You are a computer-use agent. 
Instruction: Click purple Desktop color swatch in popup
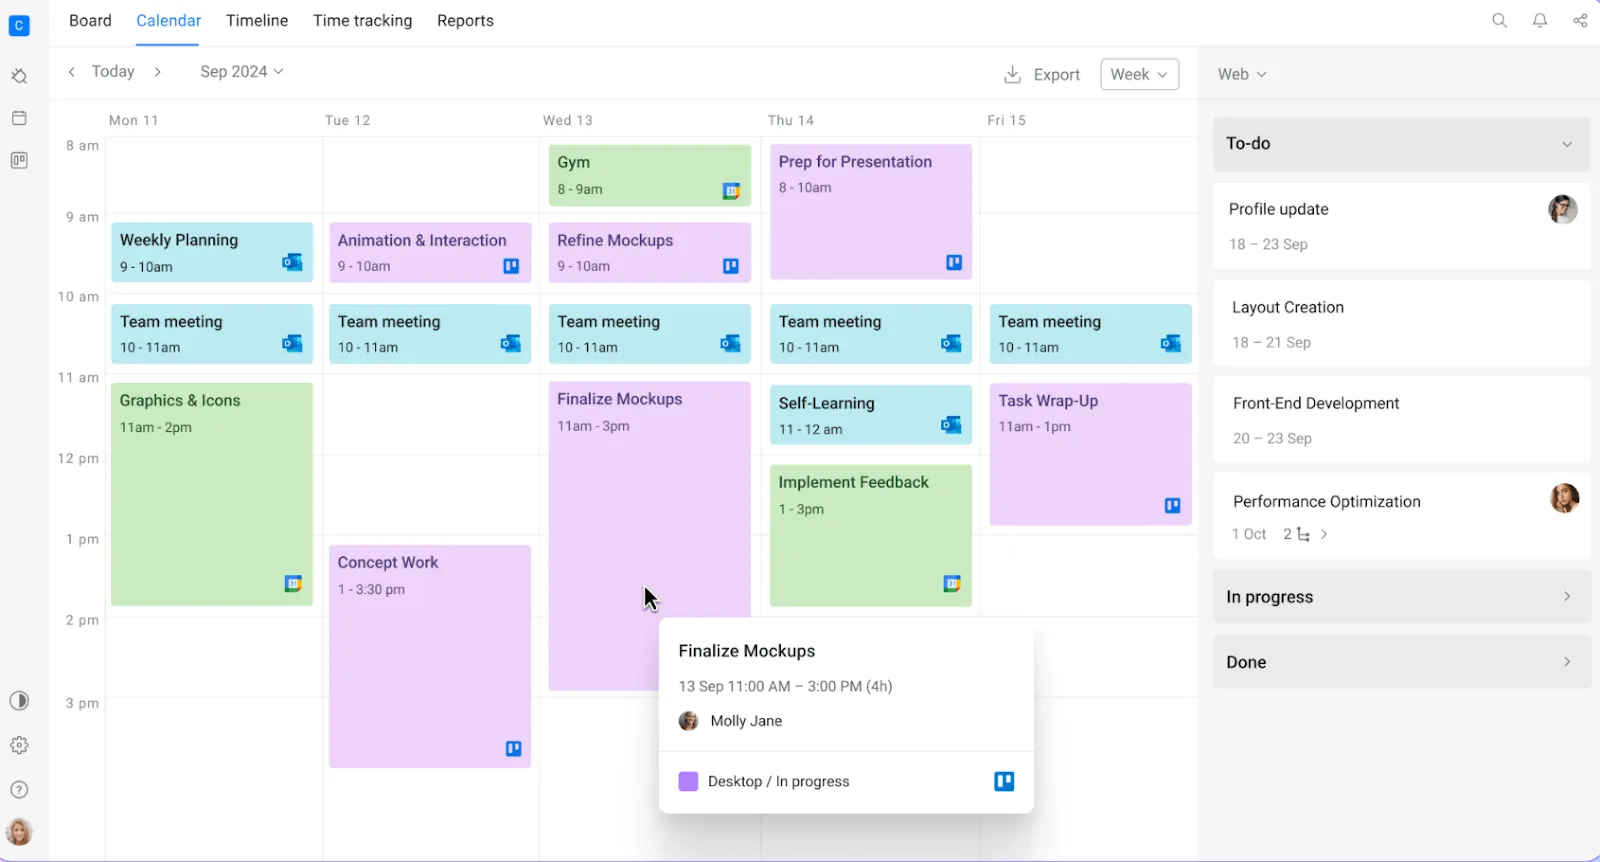tap(688, 782)
